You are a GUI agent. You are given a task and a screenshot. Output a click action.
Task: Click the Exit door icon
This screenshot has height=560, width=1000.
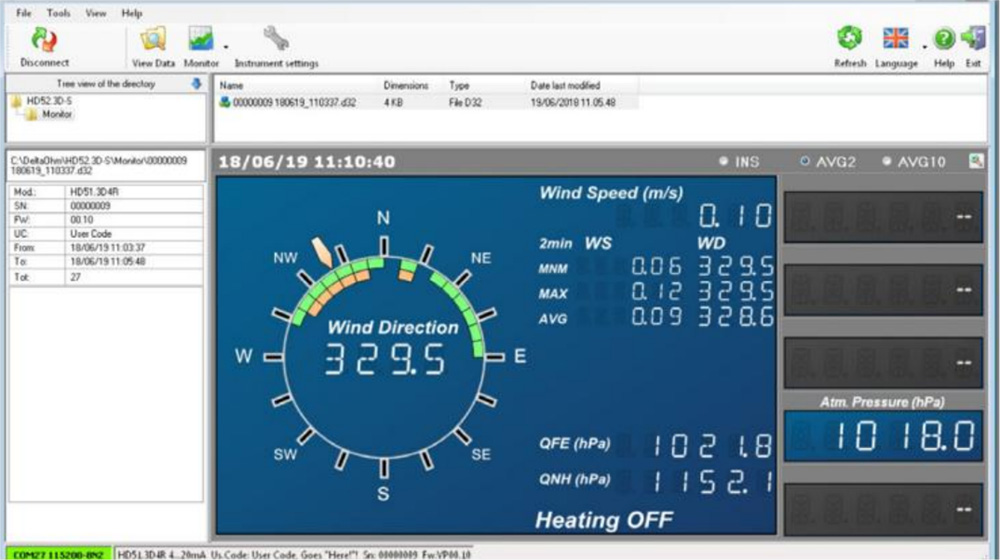click(973, 38)
